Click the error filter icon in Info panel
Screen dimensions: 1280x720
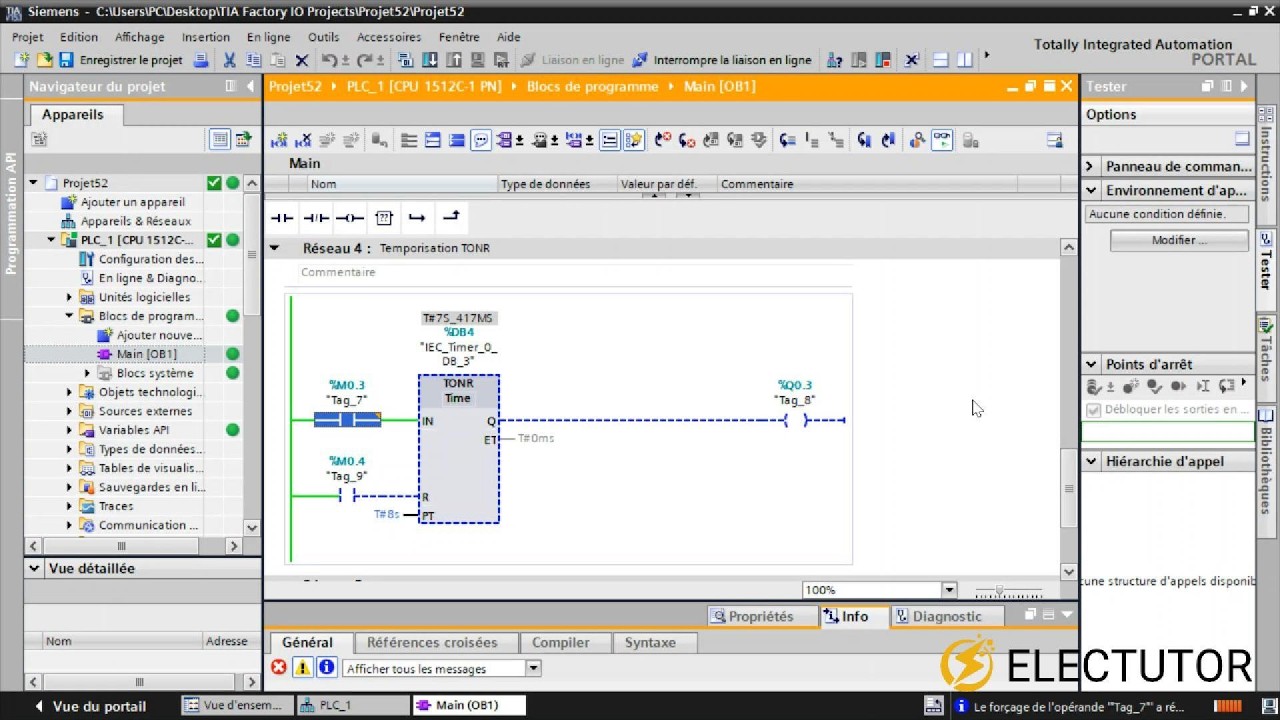click(279, 668)
